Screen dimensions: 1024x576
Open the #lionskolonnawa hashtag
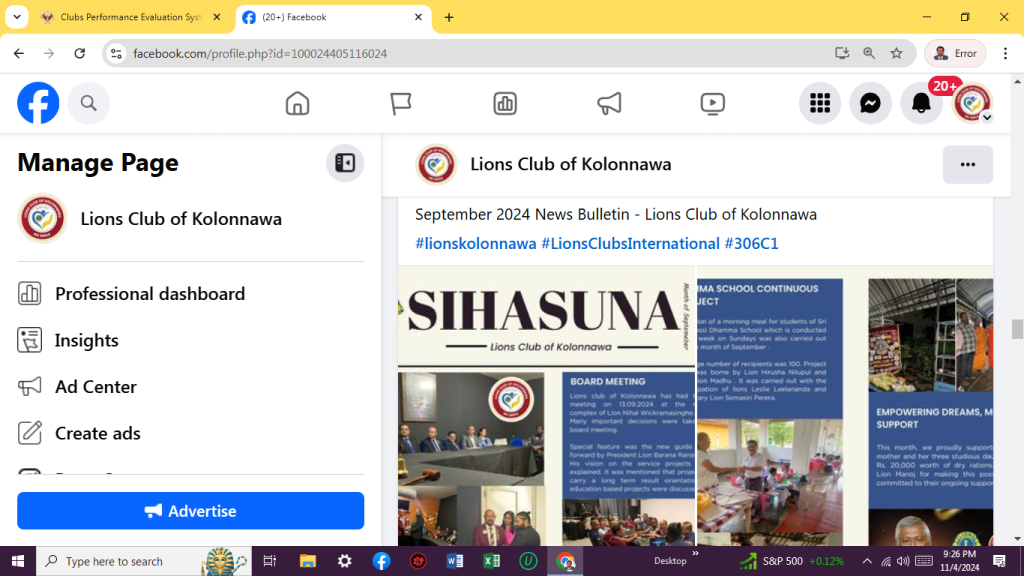point(475,244)
